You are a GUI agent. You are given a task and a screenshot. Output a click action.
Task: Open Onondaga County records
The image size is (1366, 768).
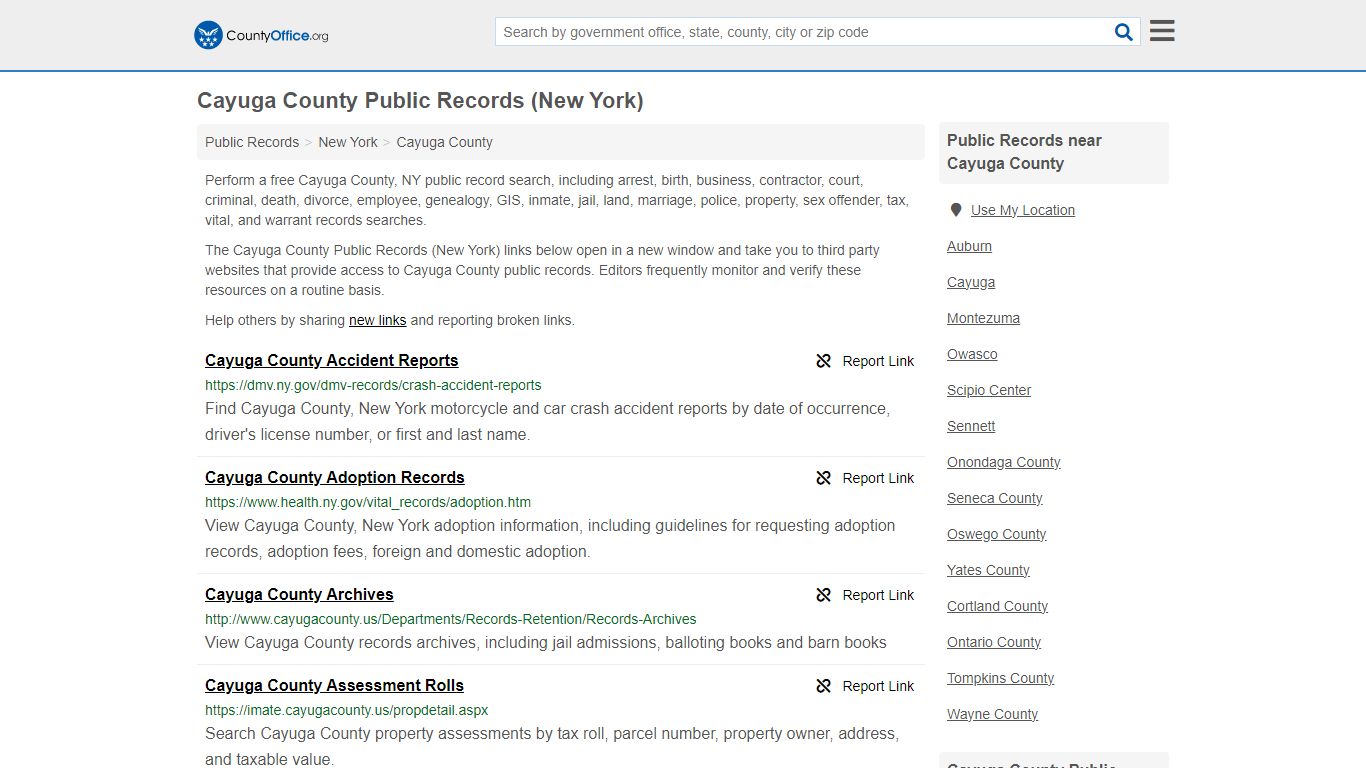point(1003,462)
